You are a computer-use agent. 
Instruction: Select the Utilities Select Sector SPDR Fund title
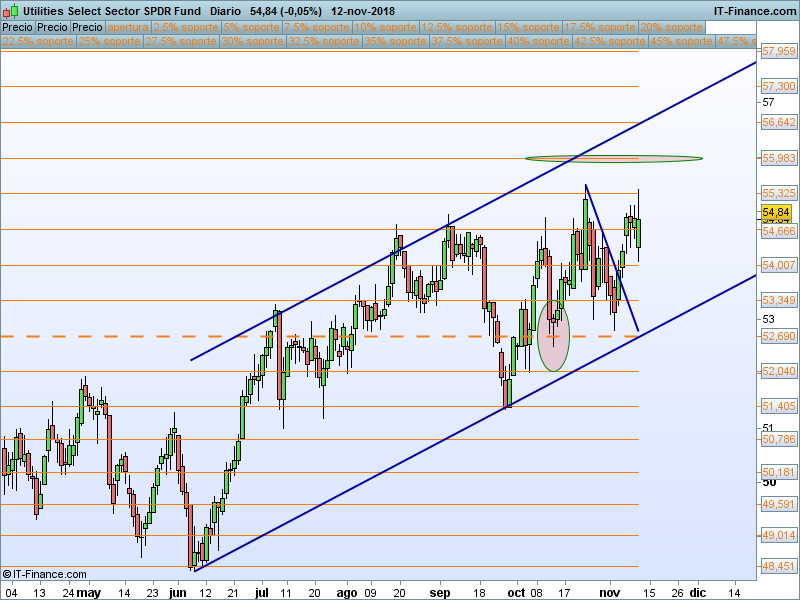click(x=112, y=11)
